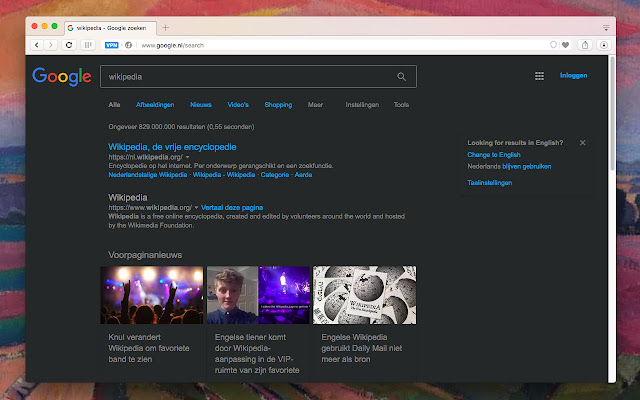Click the share icon in toolbar
Screen dimensions: 640x400
click(585, 45)
